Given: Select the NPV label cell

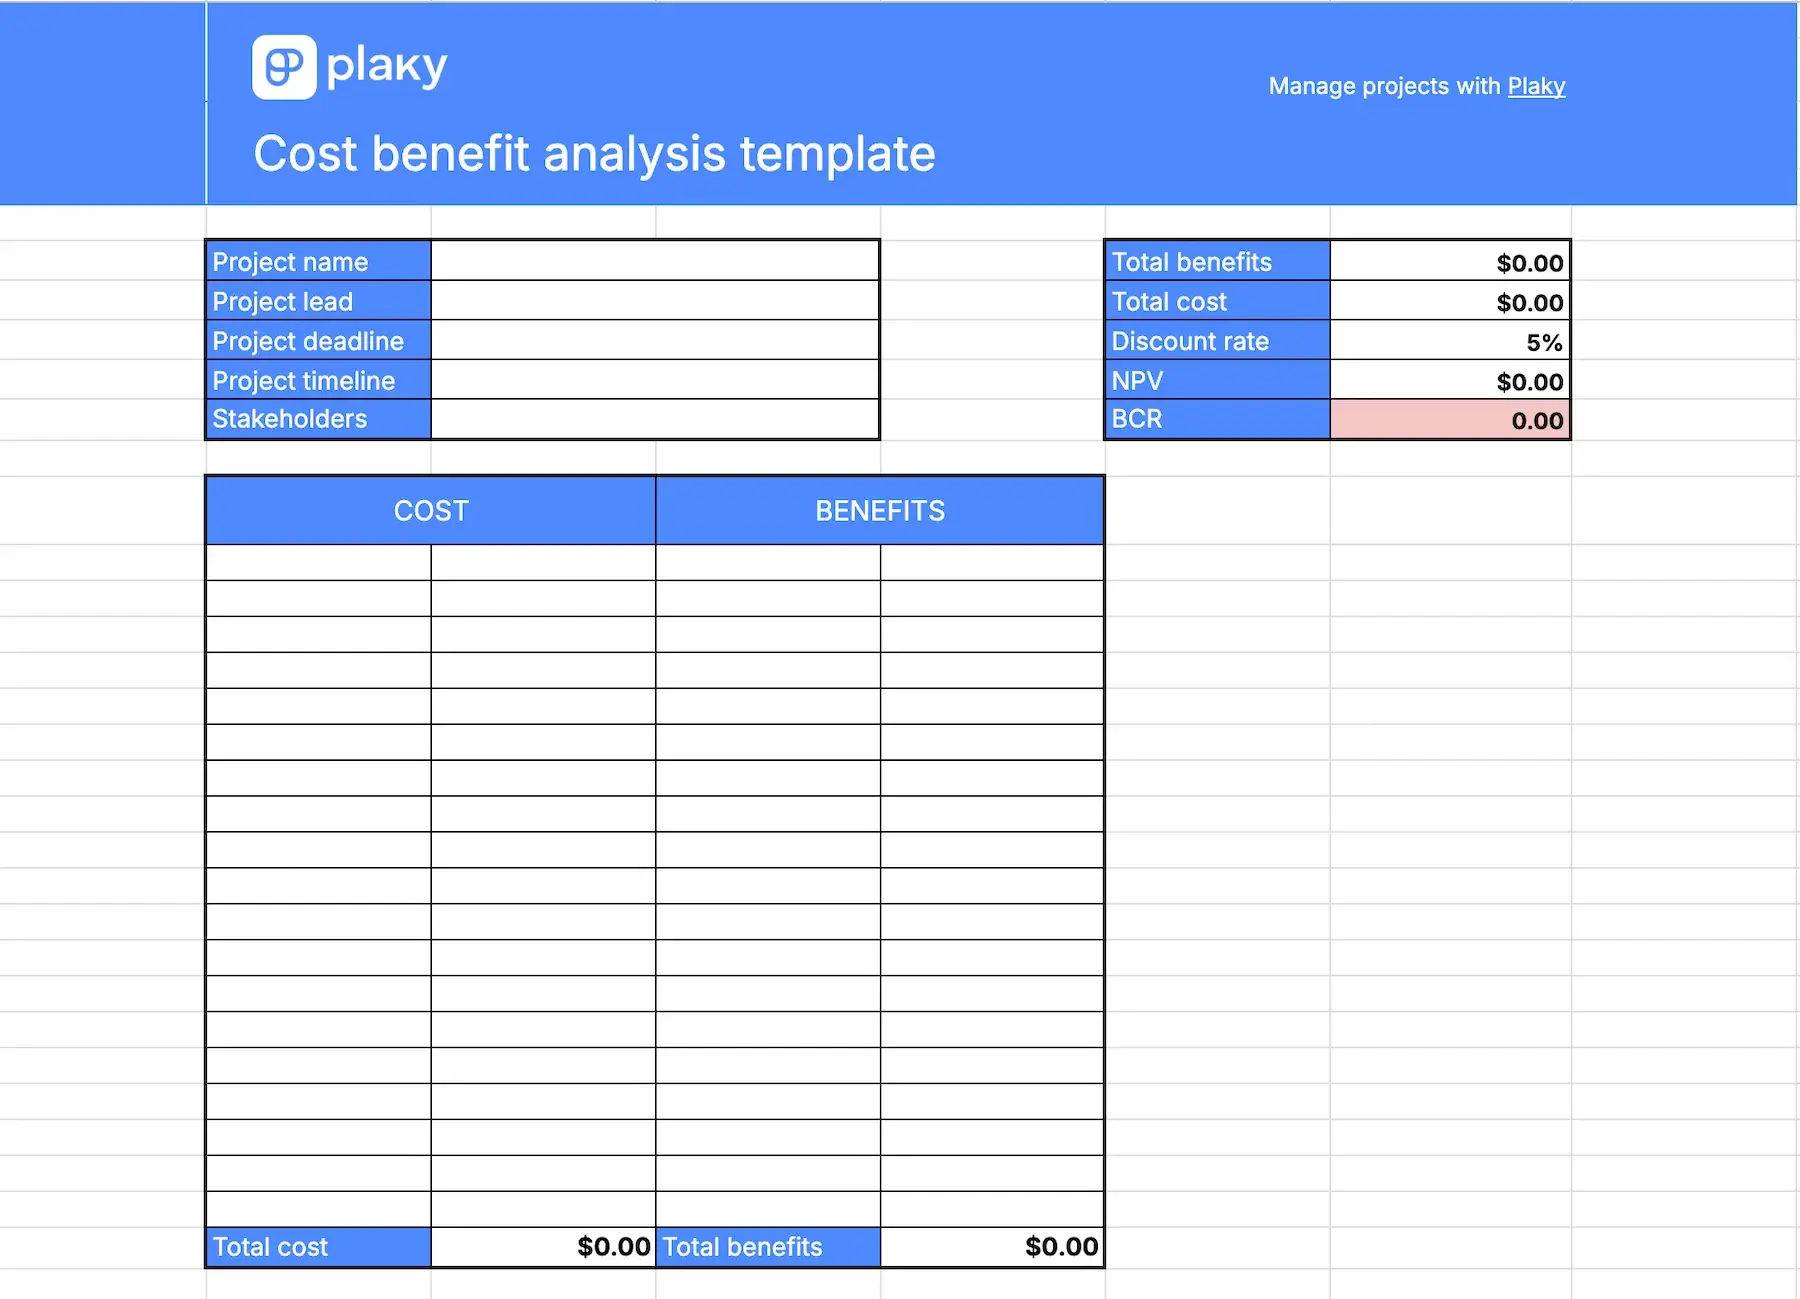Looking at the screenshot, I should 1218,380.
